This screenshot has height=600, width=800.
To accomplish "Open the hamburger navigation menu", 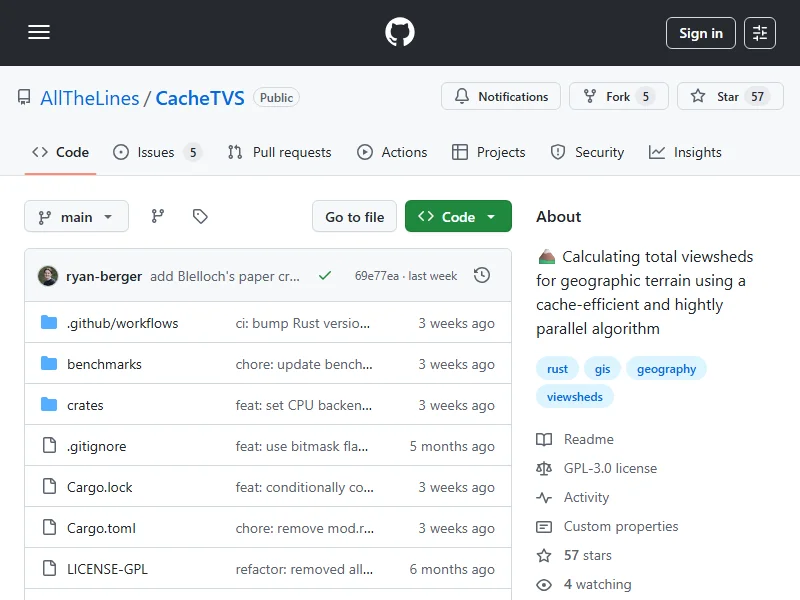I will (39, 33).
